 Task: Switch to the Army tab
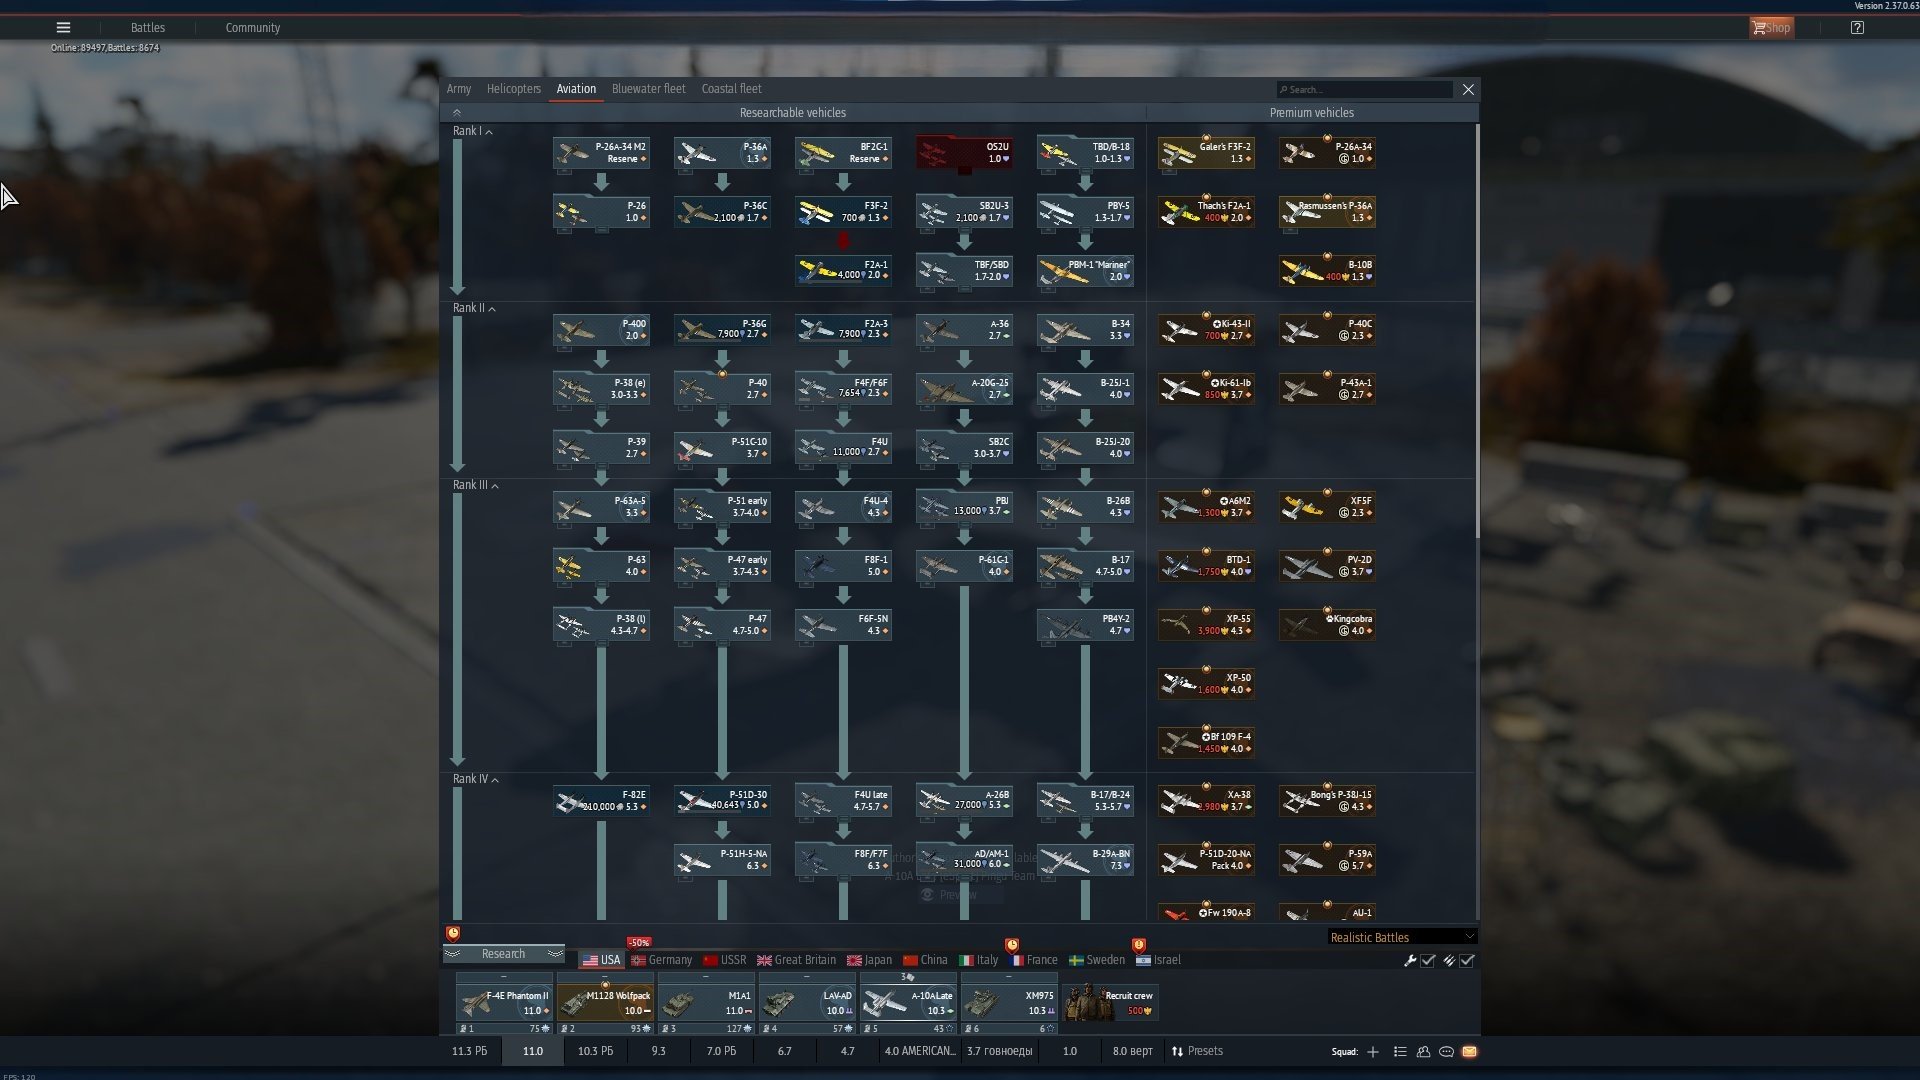click(x=459, y=89)
